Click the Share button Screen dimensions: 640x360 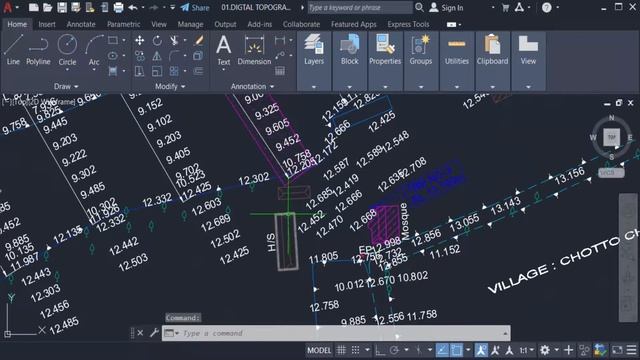click(x=195, y=7)
